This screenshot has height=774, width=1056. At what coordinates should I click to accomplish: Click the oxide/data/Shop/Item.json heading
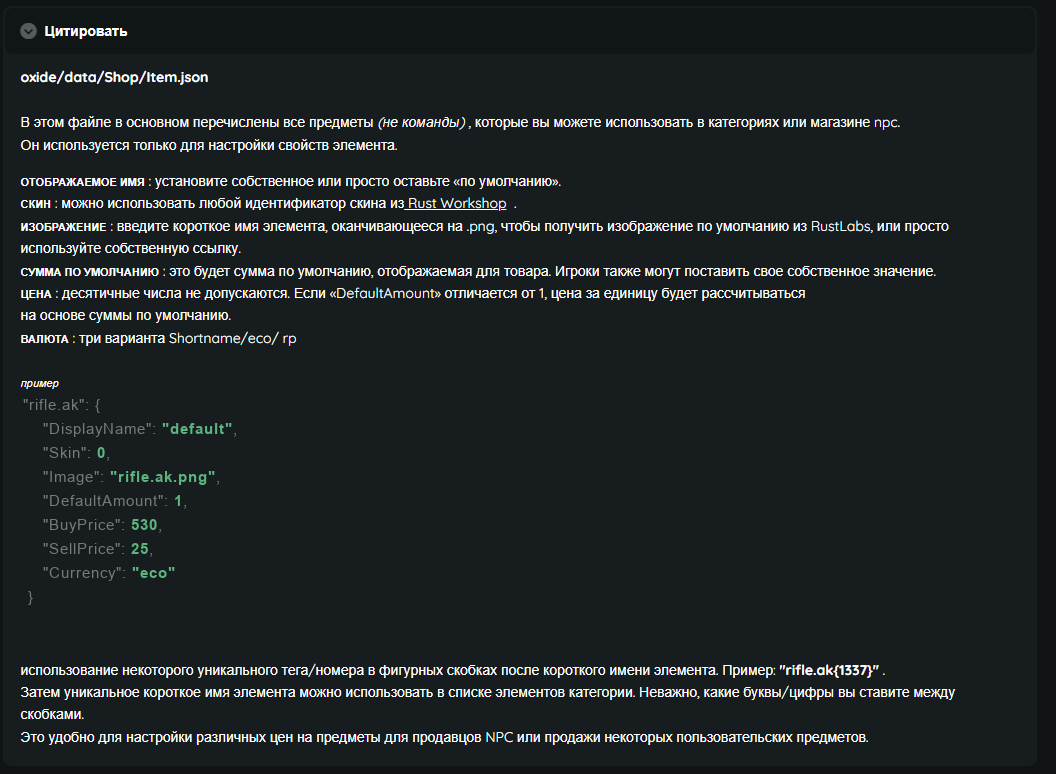tap(114, 76)
